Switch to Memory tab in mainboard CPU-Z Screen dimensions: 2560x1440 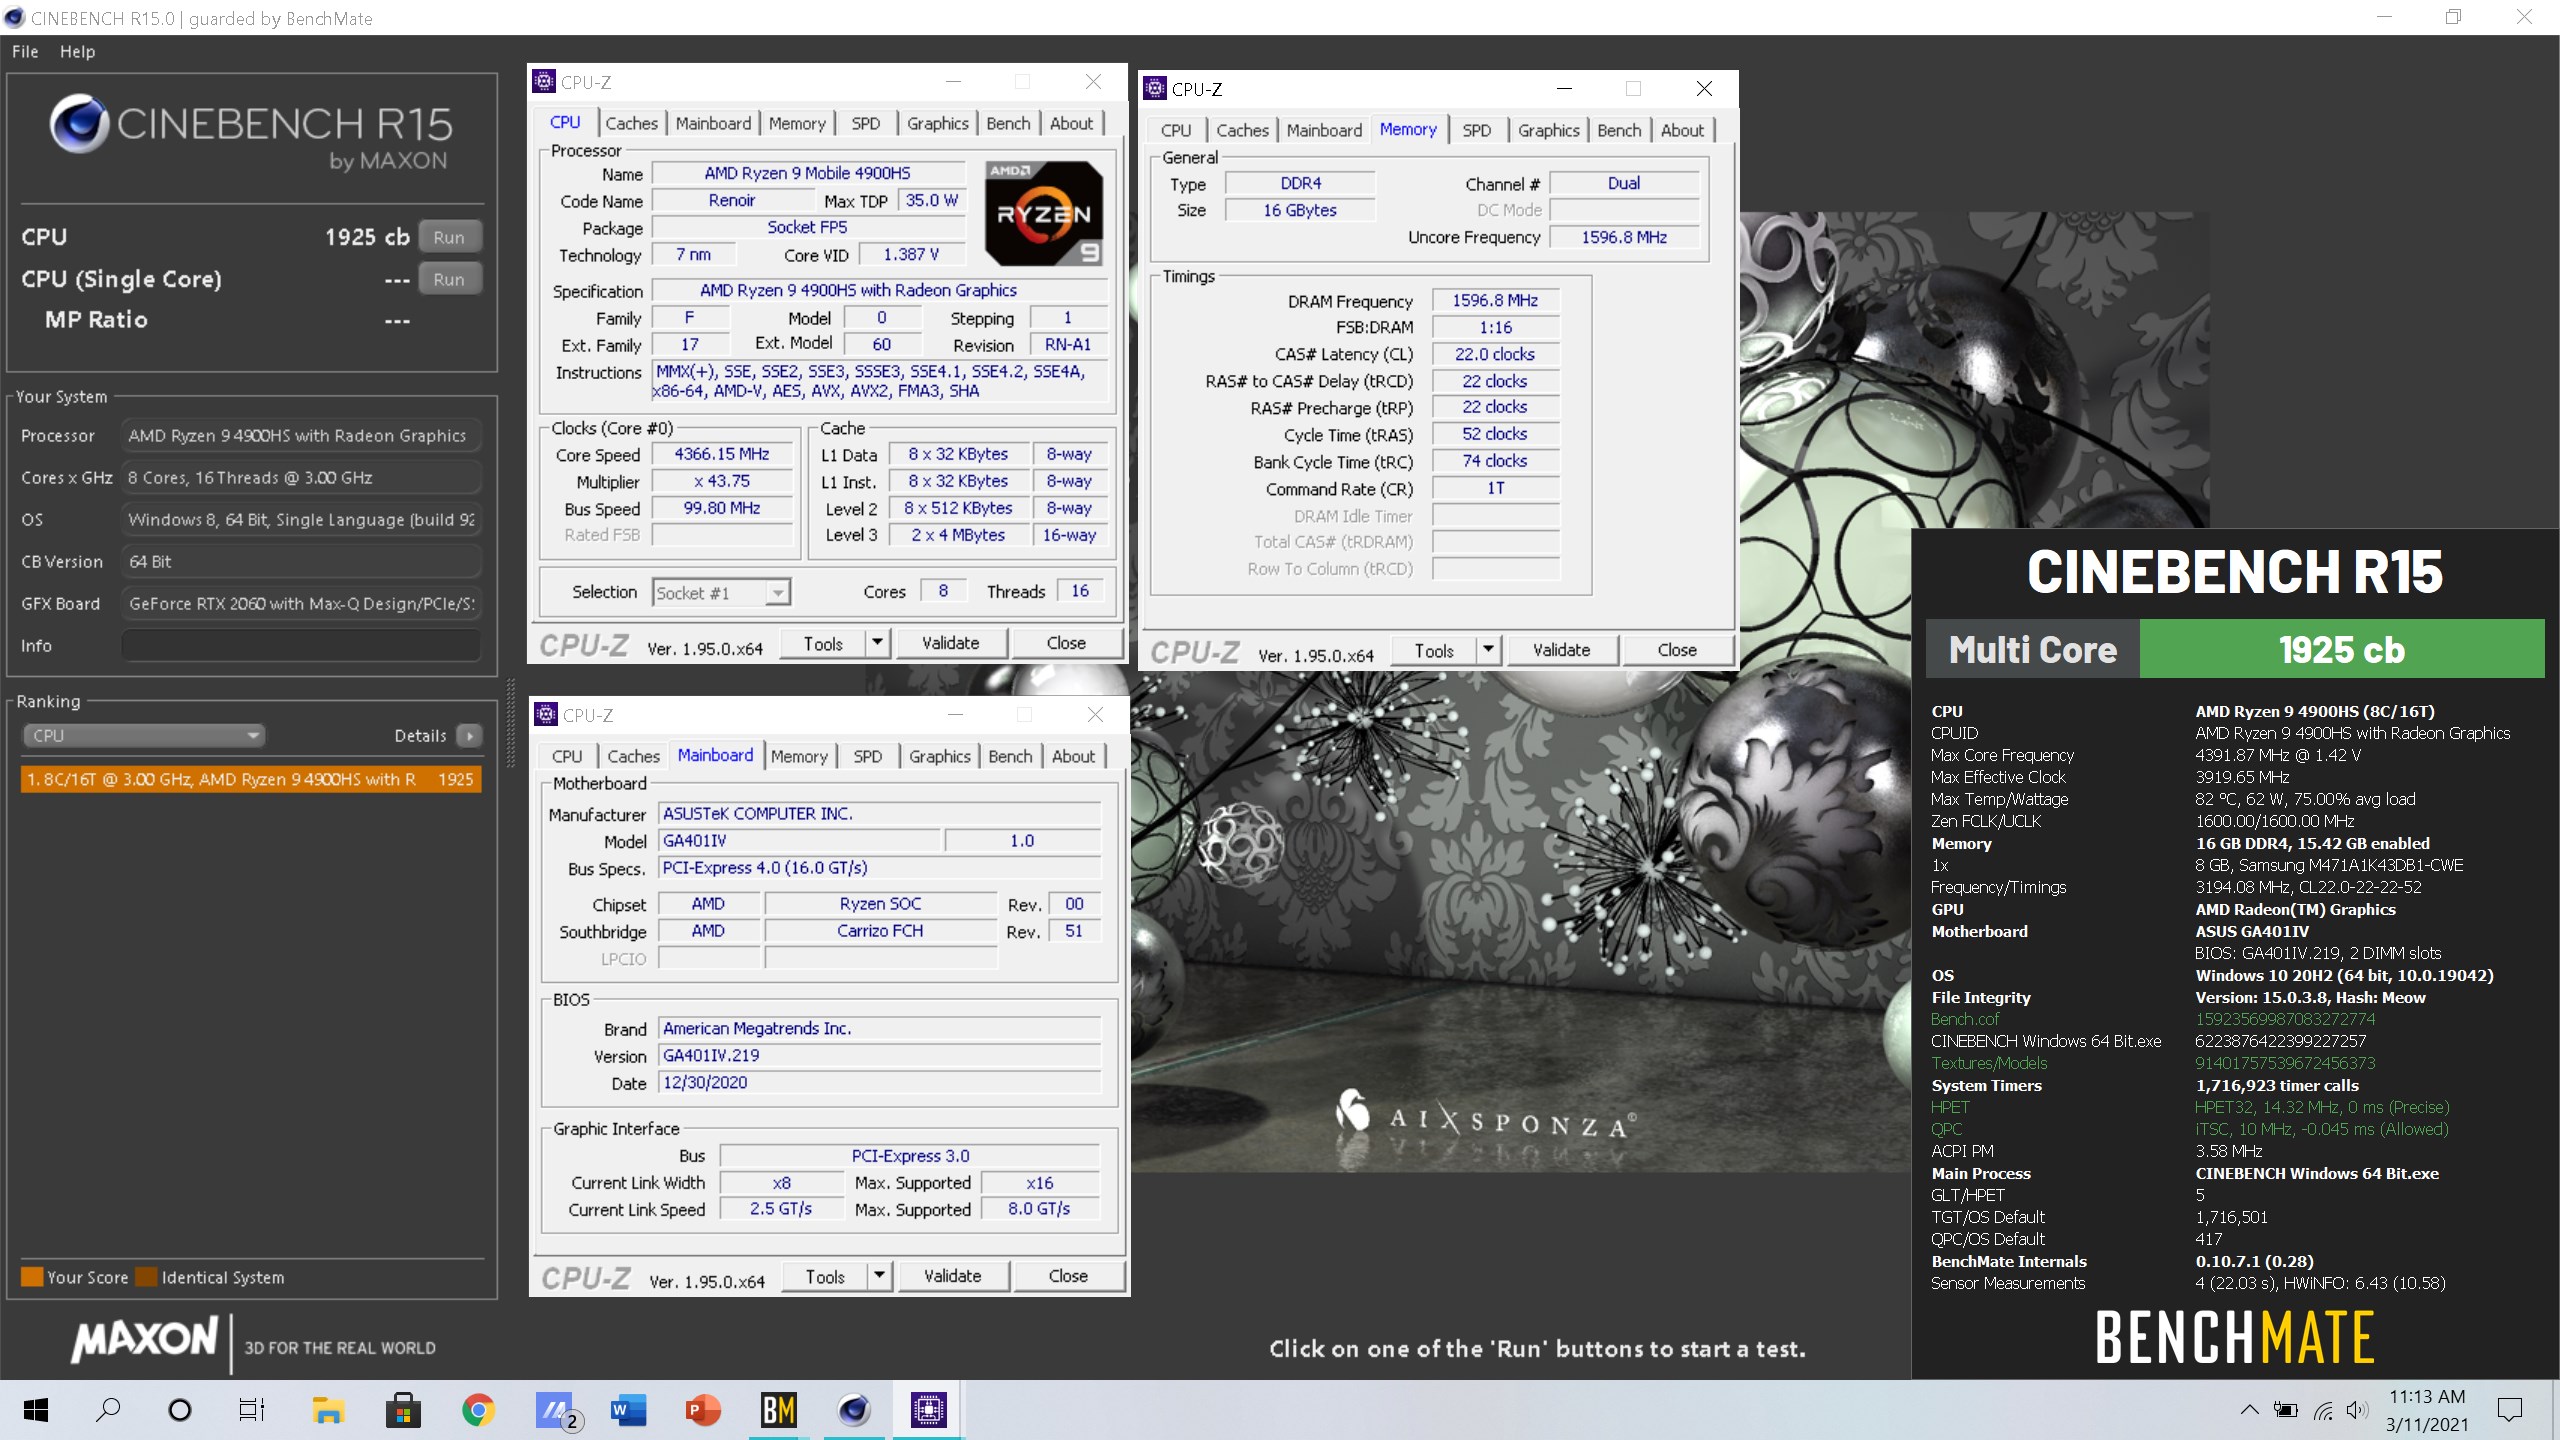pyautogui.click(x=799, y=756)
